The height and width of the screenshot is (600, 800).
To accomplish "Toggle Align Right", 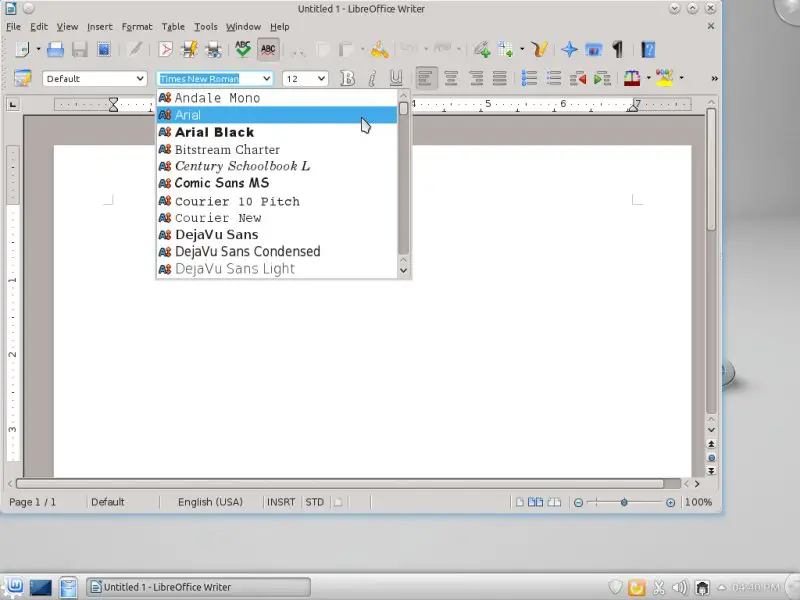I will [x=476, y=78].
